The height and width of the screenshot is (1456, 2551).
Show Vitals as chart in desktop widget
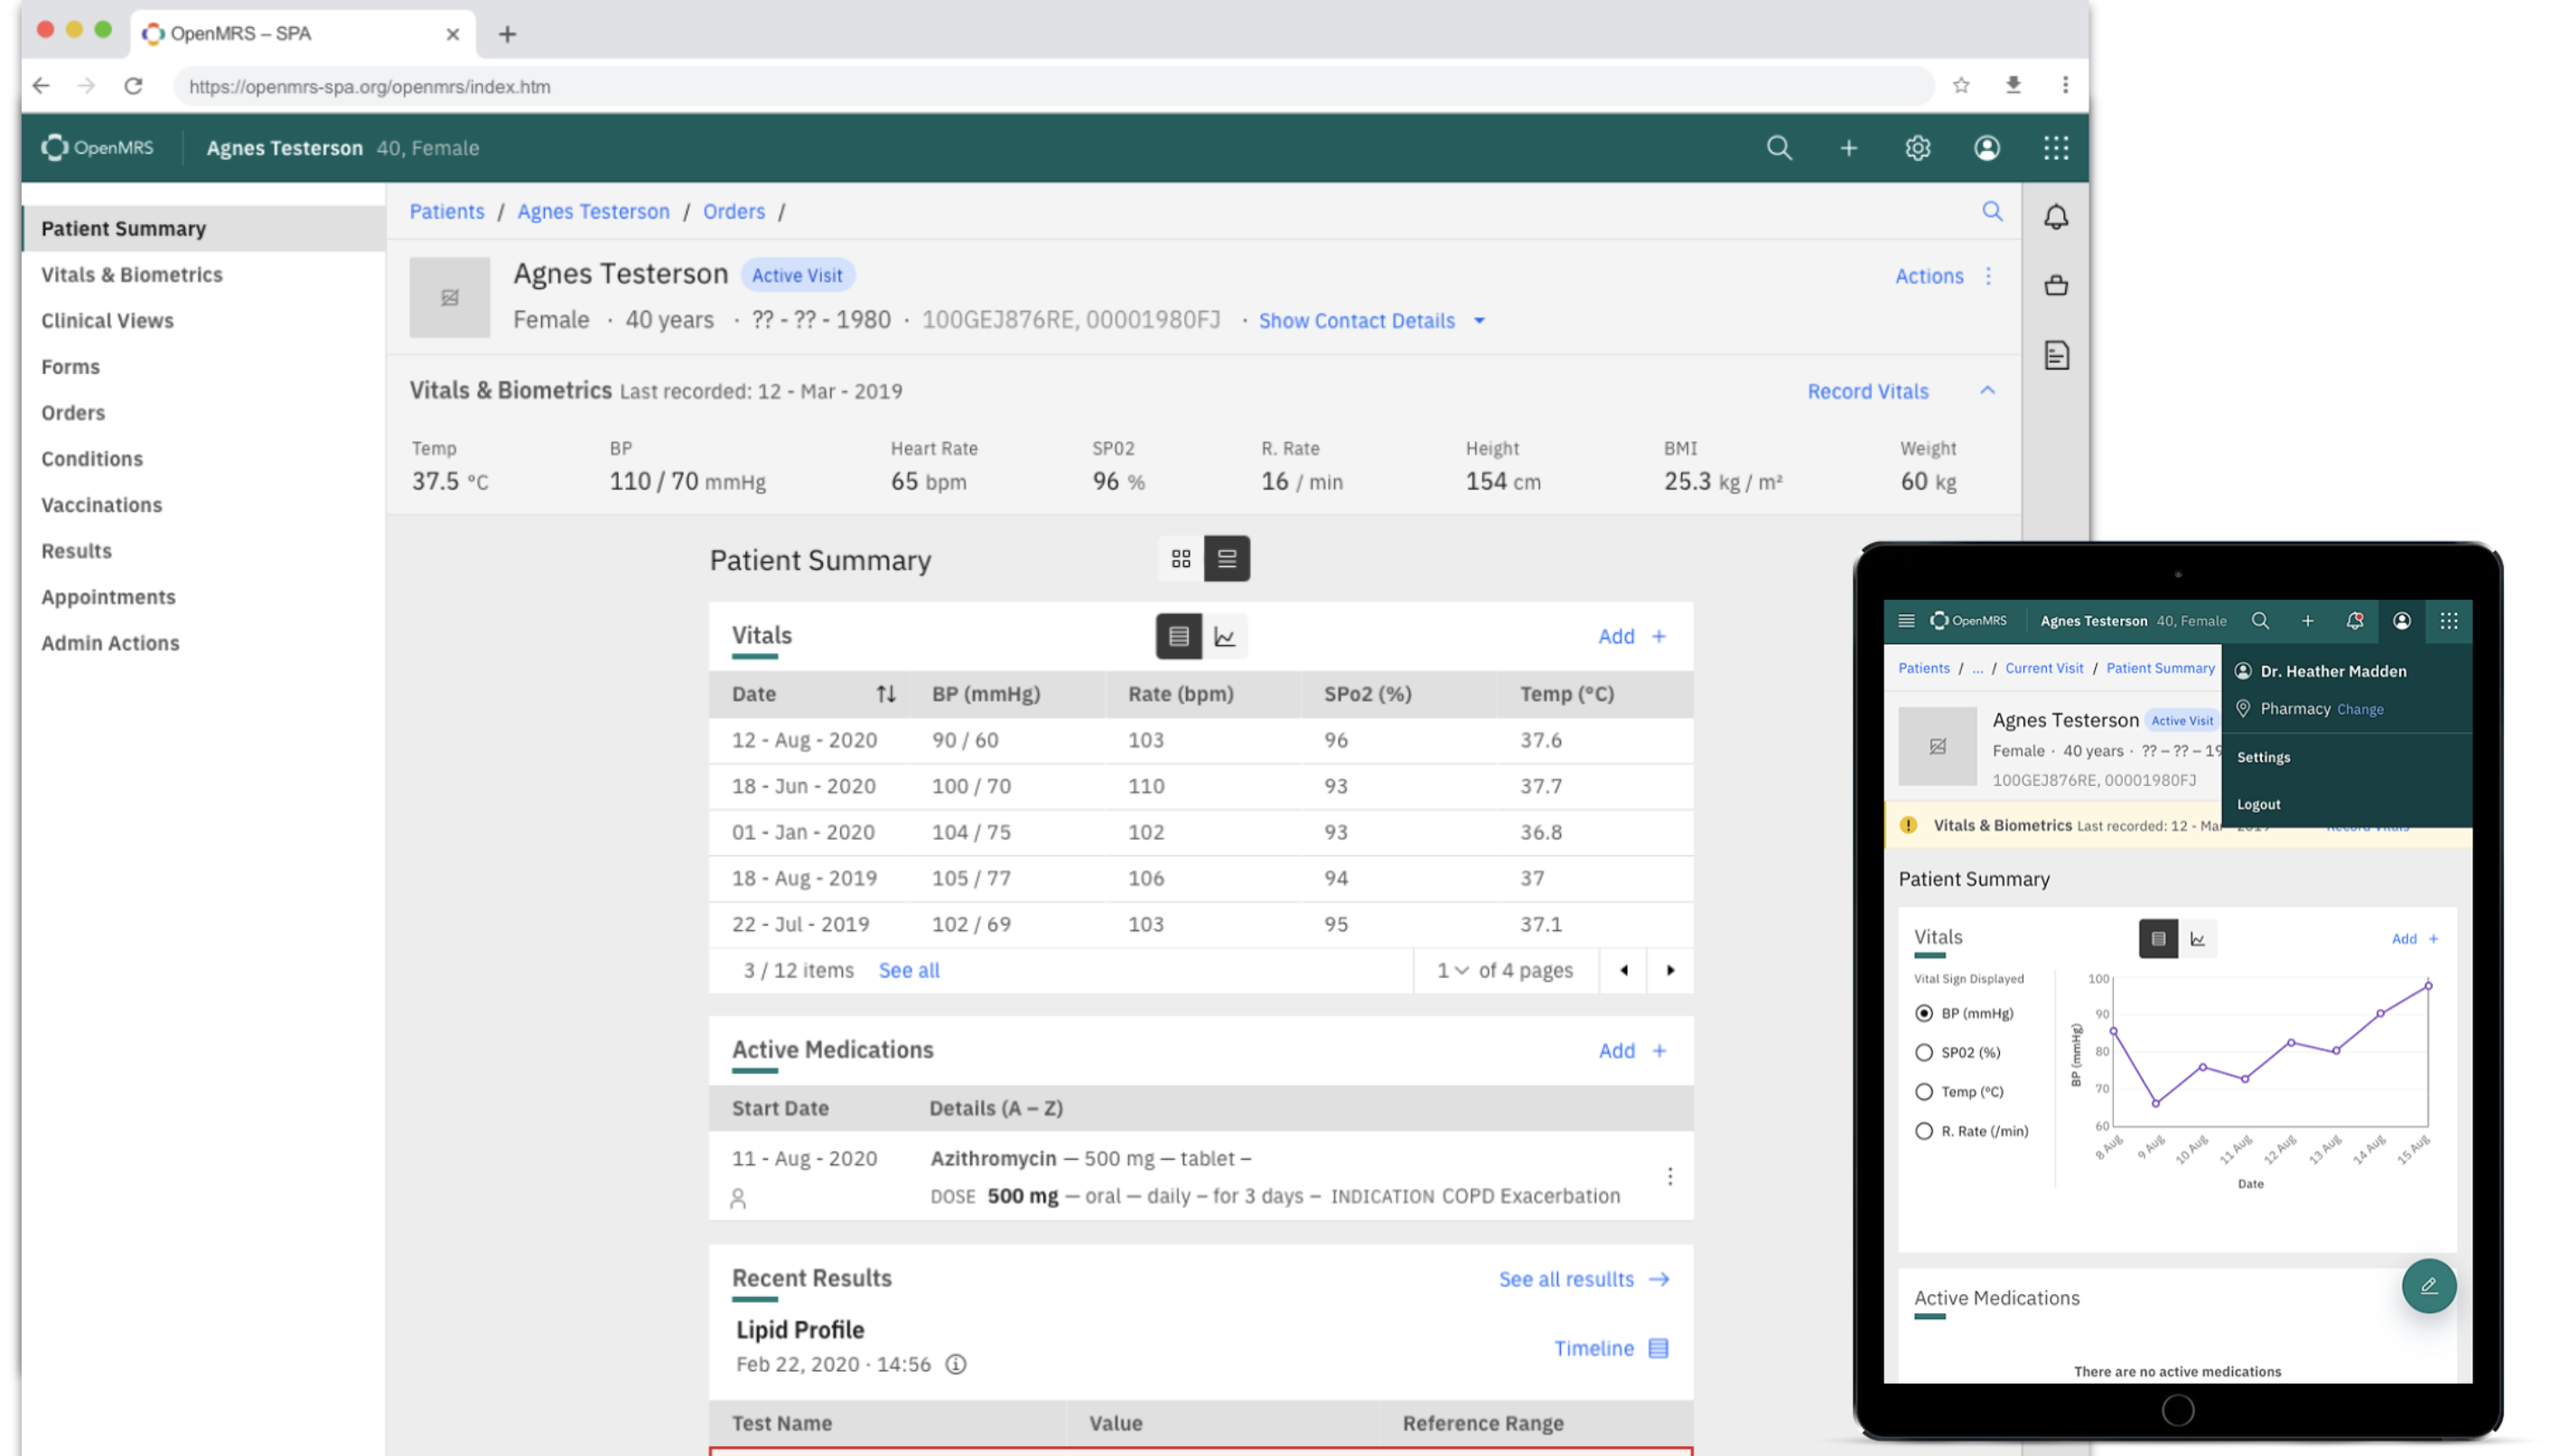pyautogui.click(x=1224, y=636)
